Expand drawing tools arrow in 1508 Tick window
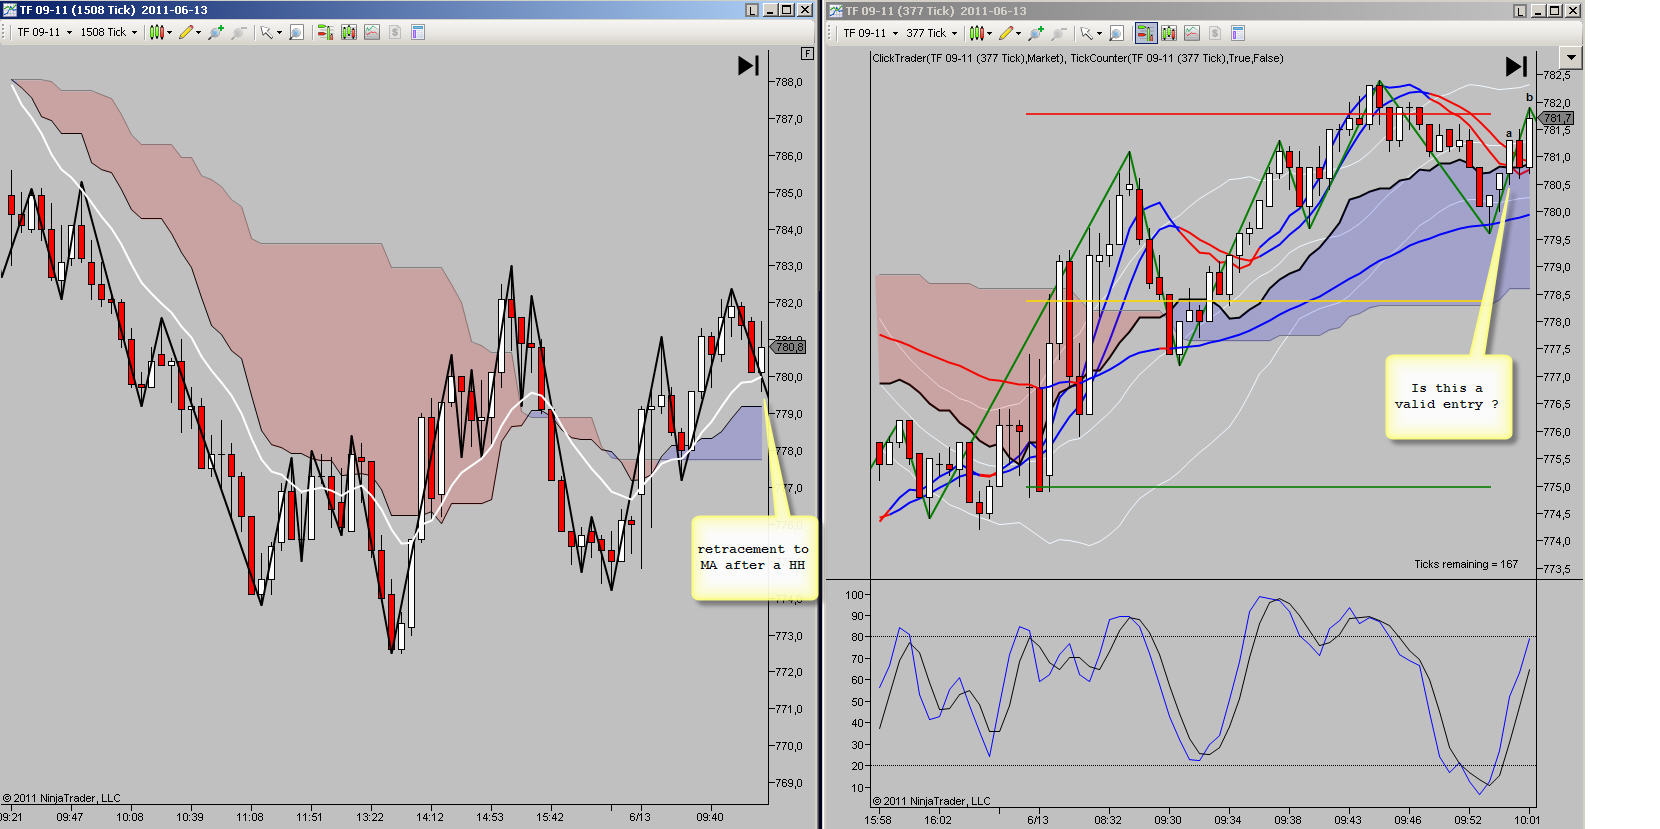The width and height of the screenshot is (1660, 829). coord(198,32)
